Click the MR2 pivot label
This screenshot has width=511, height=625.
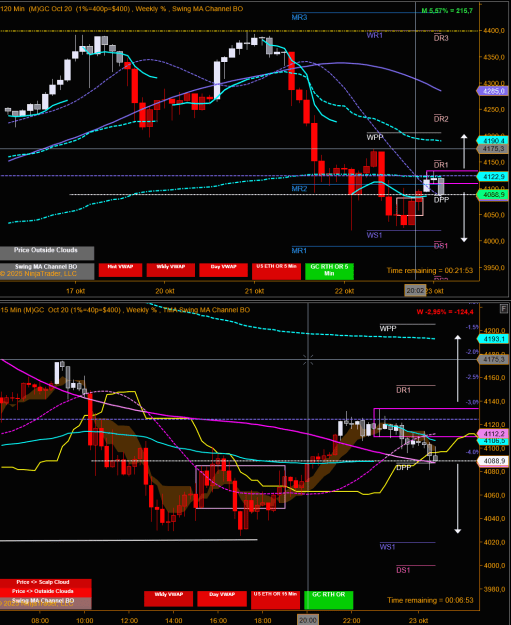pos(299,189)
